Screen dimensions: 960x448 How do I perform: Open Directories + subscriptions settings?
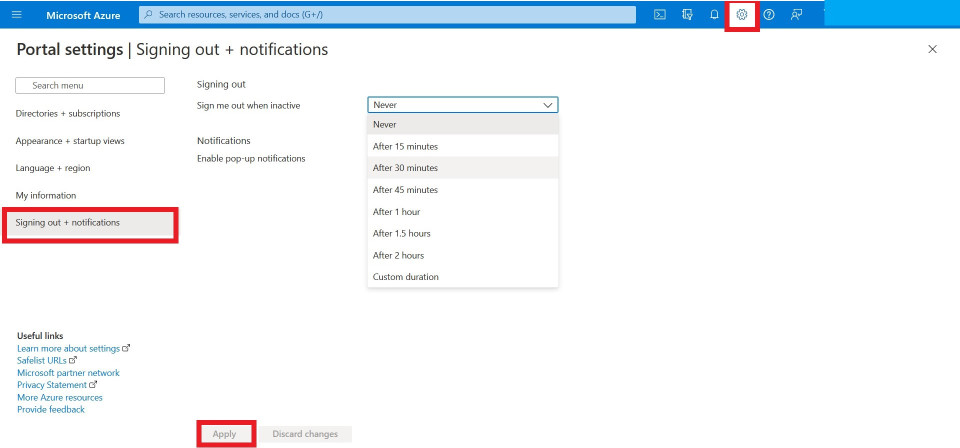pyautogui.click(x=68, y=114)
